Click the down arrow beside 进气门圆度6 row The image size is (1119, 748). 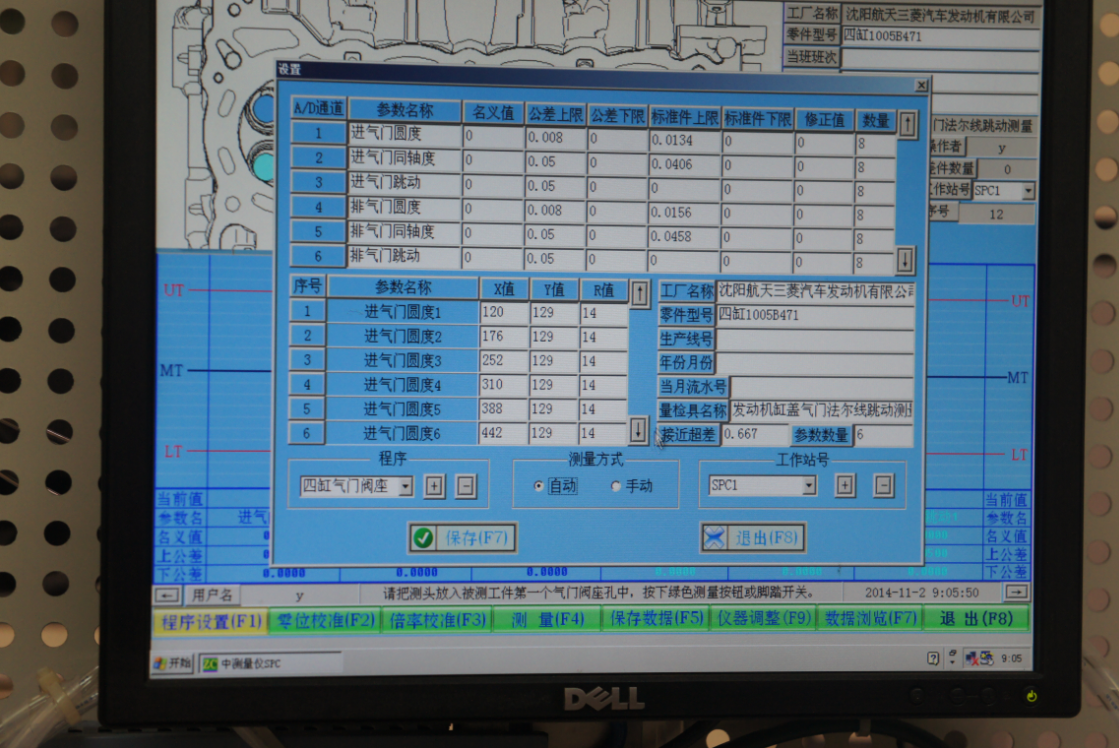pyautogui.click(x=638, y=429)
